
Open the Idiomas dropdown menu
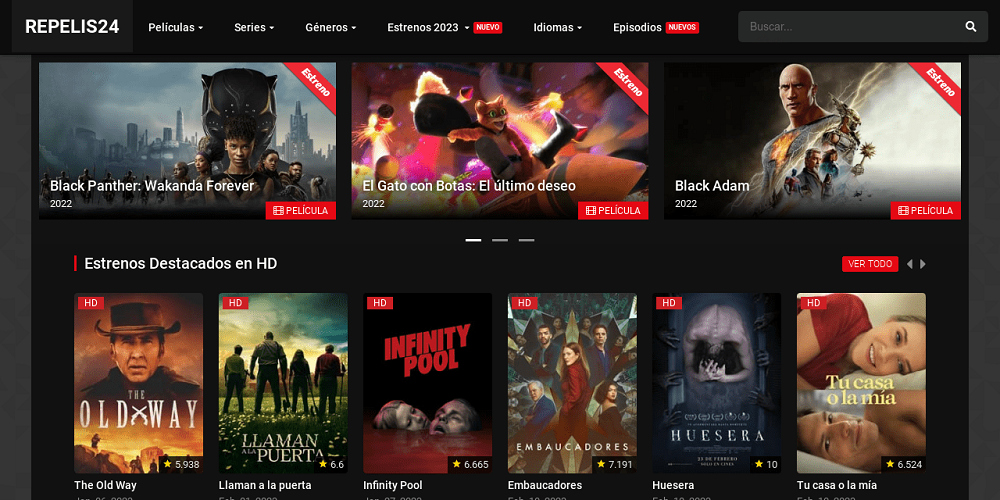tap(557, 27)
